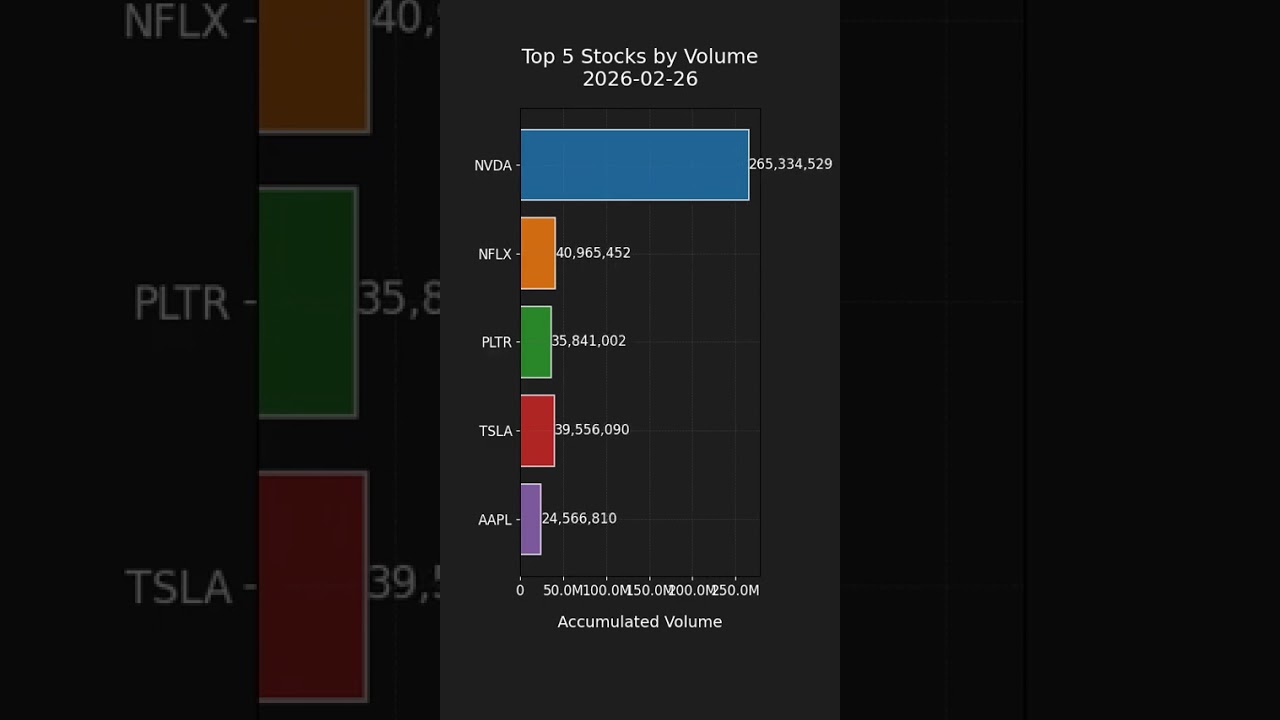The width and height of the screenshot is (1280, 720).
Task: Click the value 24,566,810
Action: point(579,518)
